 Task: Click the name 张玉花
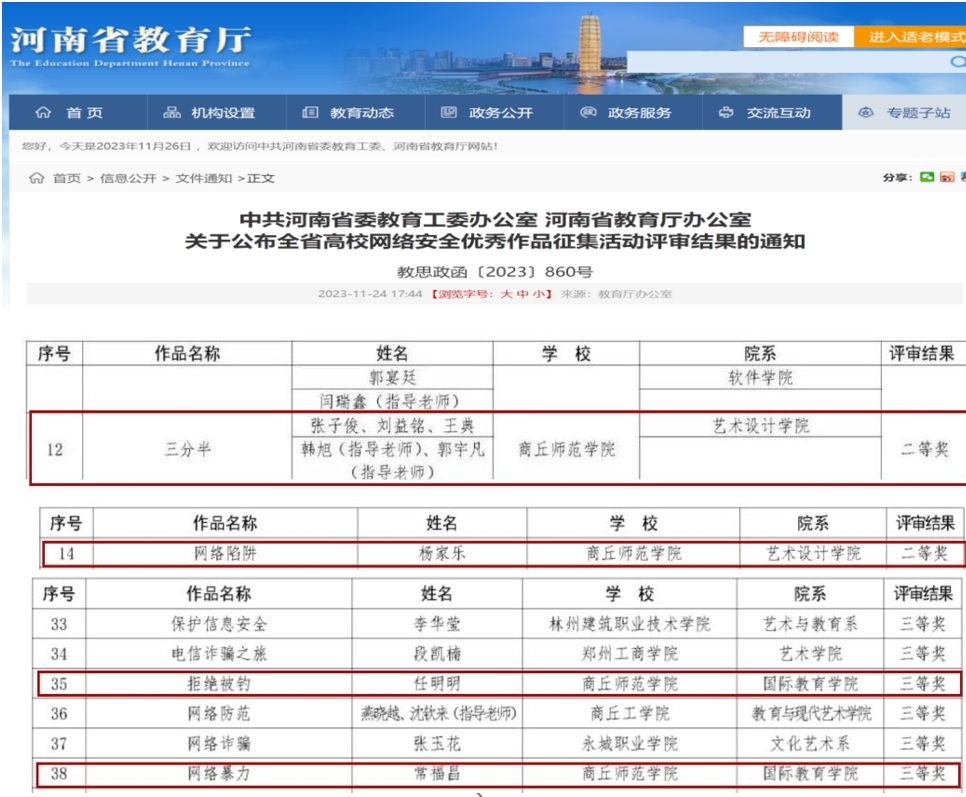[x=437, y=743]
